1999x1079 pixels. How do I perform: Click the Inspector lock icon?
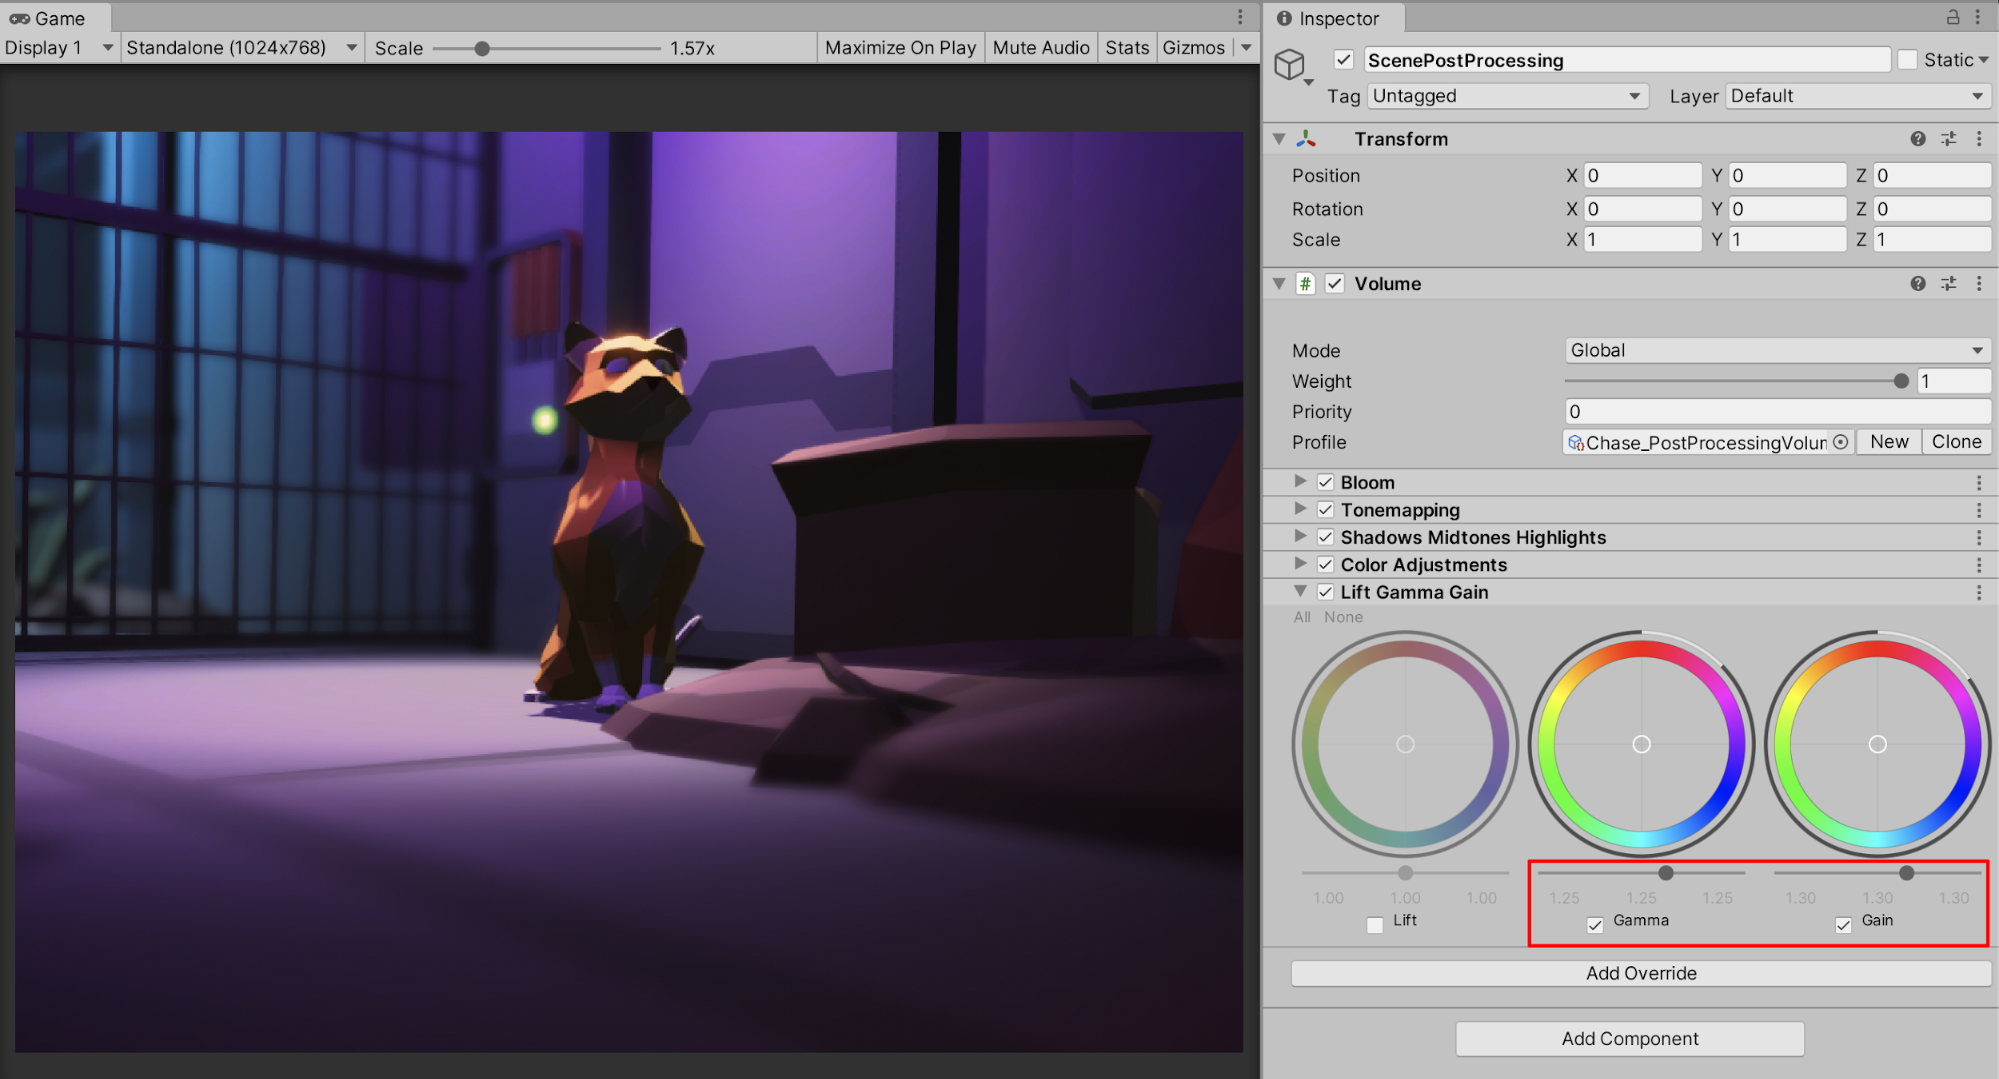(1952, 17)
